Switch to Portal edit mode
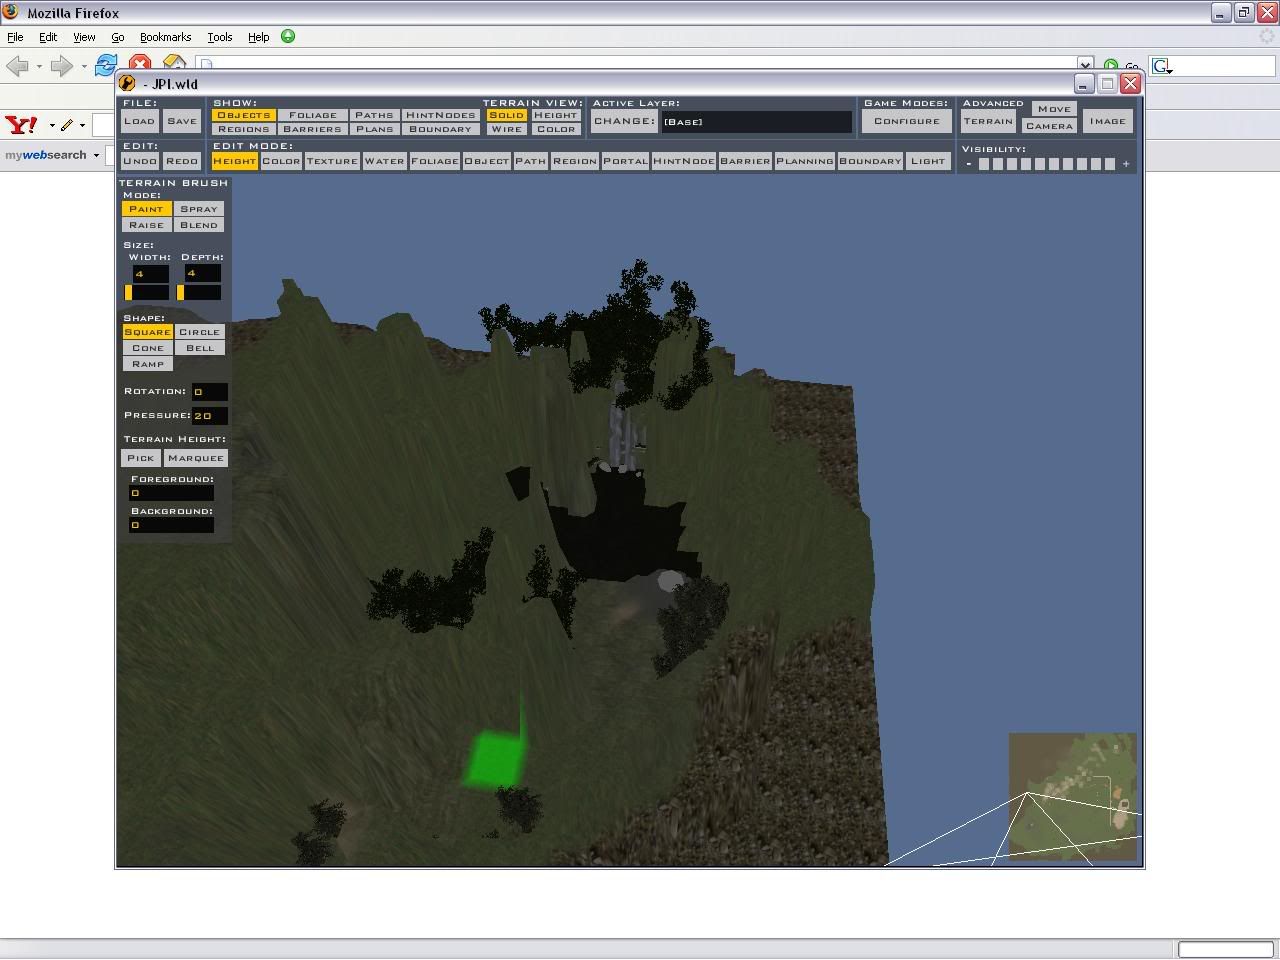The width and height of the screenshot is (1280, 960). (x=625, y=161)
